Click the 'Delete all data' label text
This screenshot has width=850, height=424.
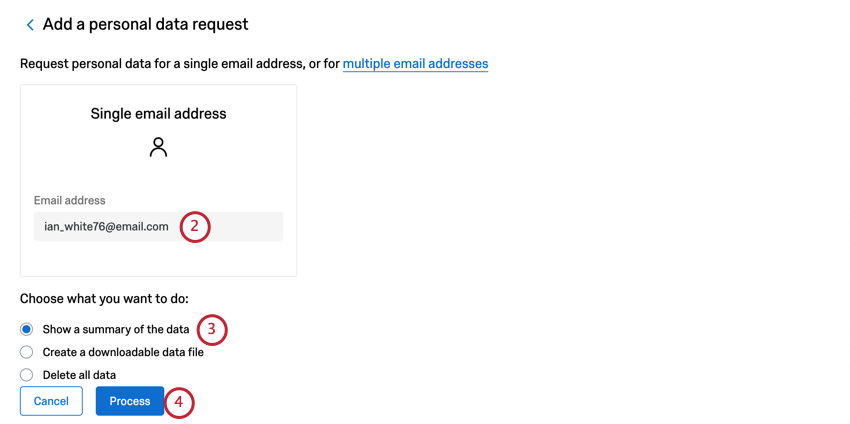[79, 375]
